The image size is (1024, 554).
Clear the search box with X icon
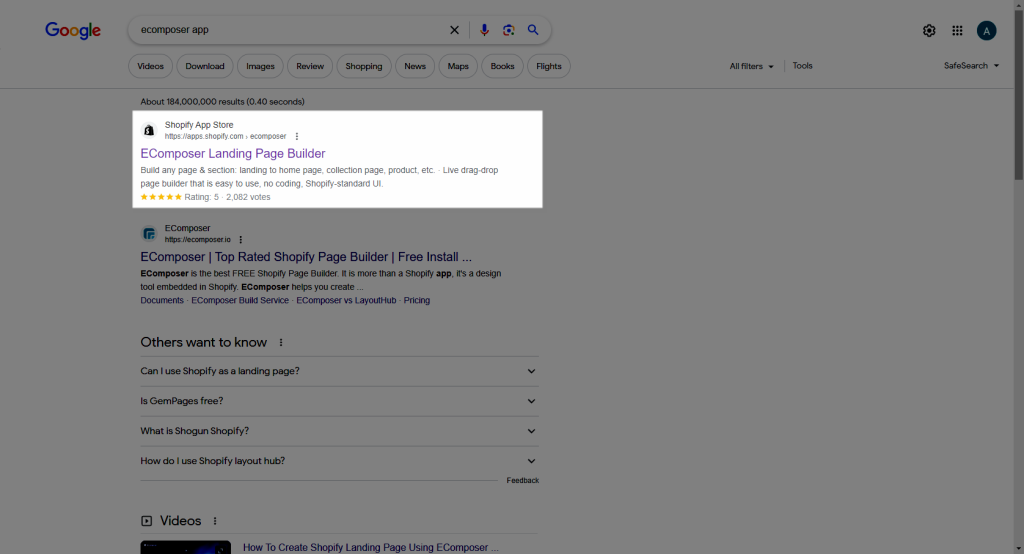455,30
